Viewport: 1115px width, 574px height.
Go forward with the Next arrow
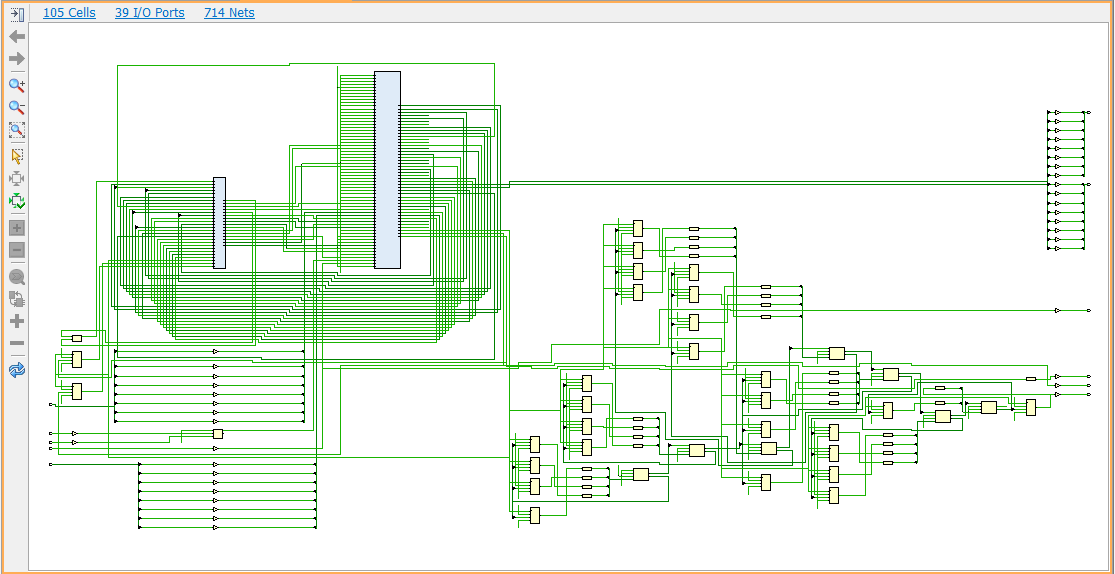(16, 59)
